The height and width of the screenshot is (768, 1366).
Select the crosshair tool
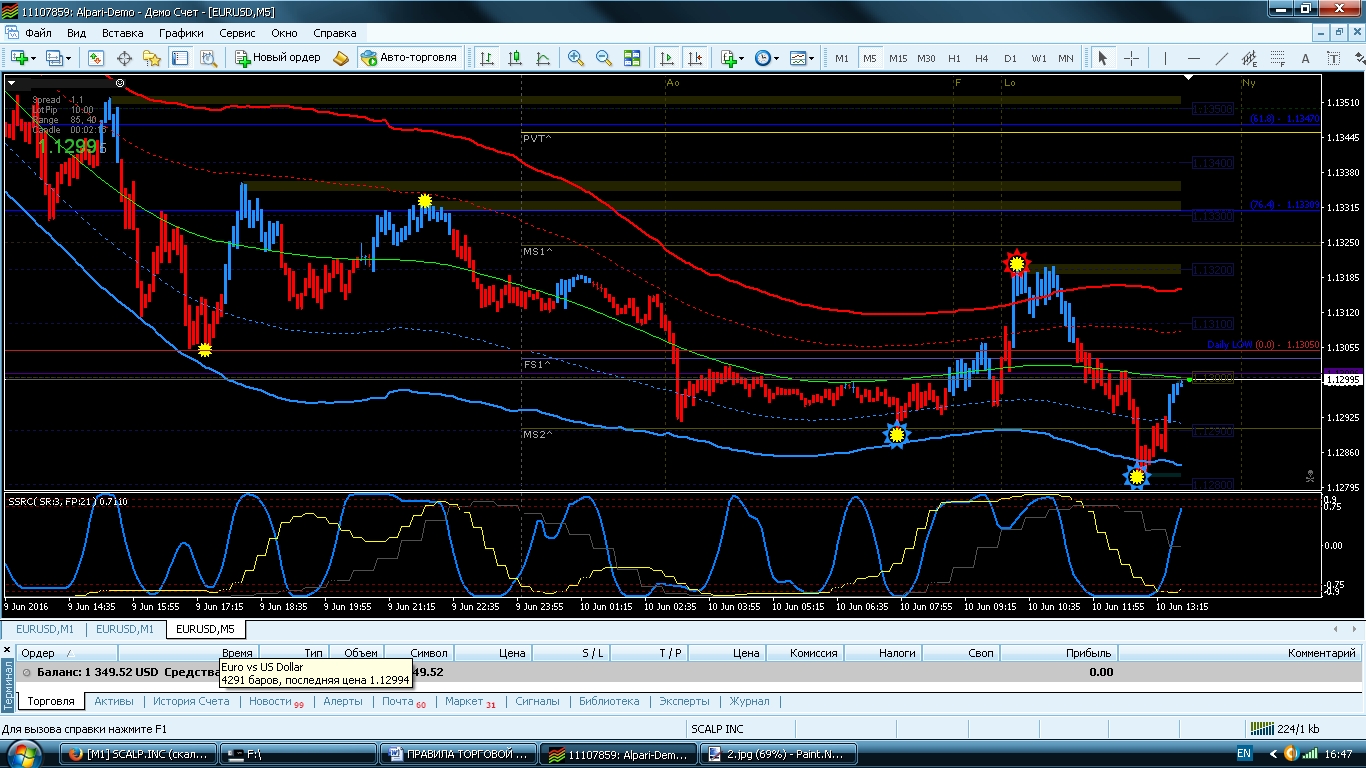tap(1131, 58)
